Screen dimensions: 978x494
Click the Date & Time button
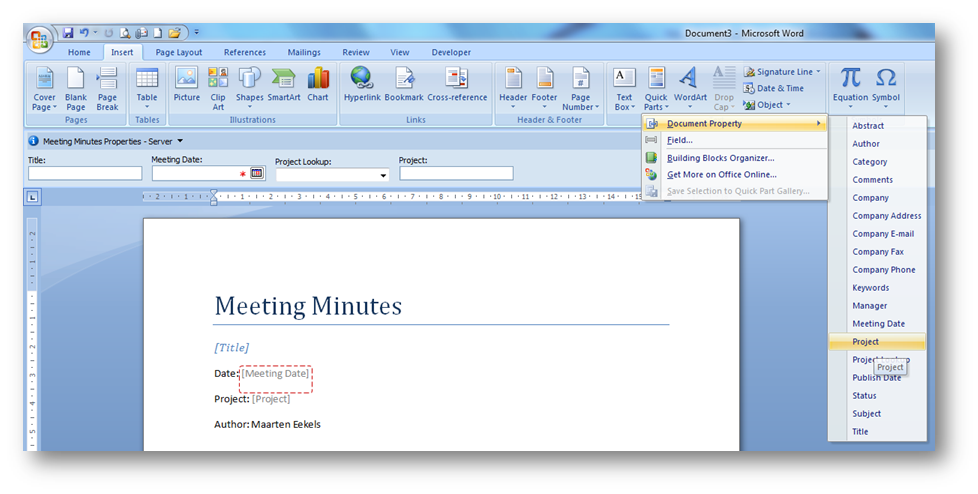[x=773, y=89]
